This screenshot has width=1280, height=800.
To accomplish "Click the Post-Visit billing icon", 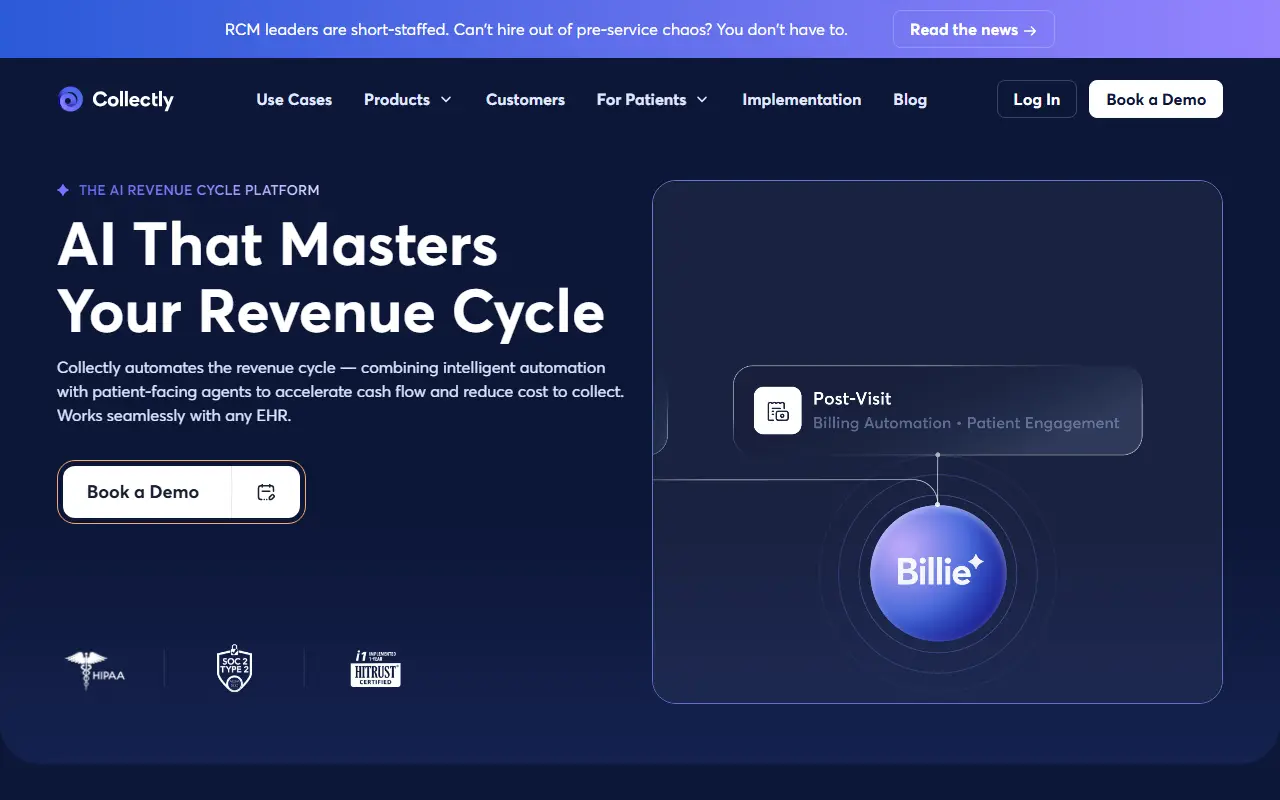I will click(778, 411).
